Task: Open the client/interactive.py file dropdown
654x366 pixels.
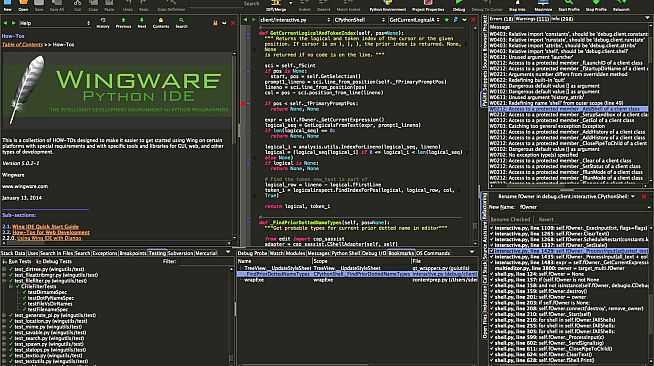Action: 294,20
